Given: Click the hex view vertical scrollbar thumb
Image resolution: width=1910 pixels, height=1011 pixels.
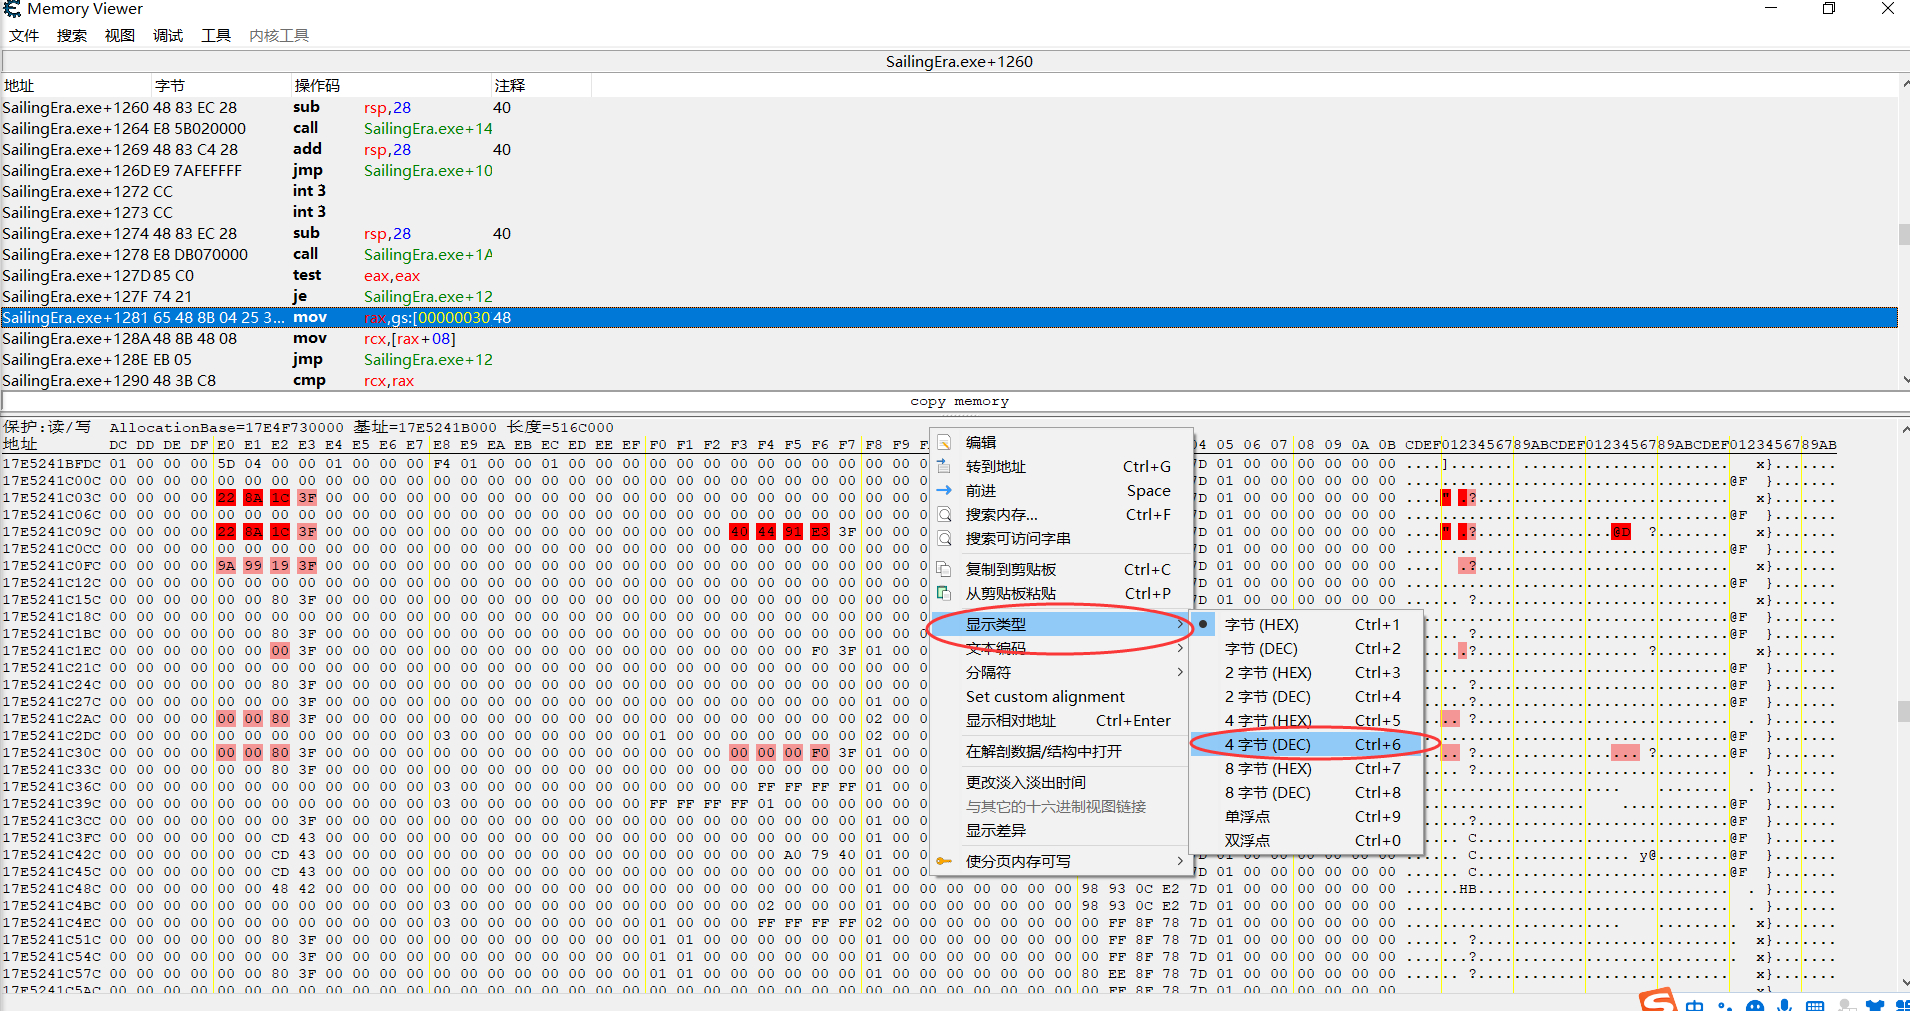Looking at the screenshot, I should tap(1904, 711).
